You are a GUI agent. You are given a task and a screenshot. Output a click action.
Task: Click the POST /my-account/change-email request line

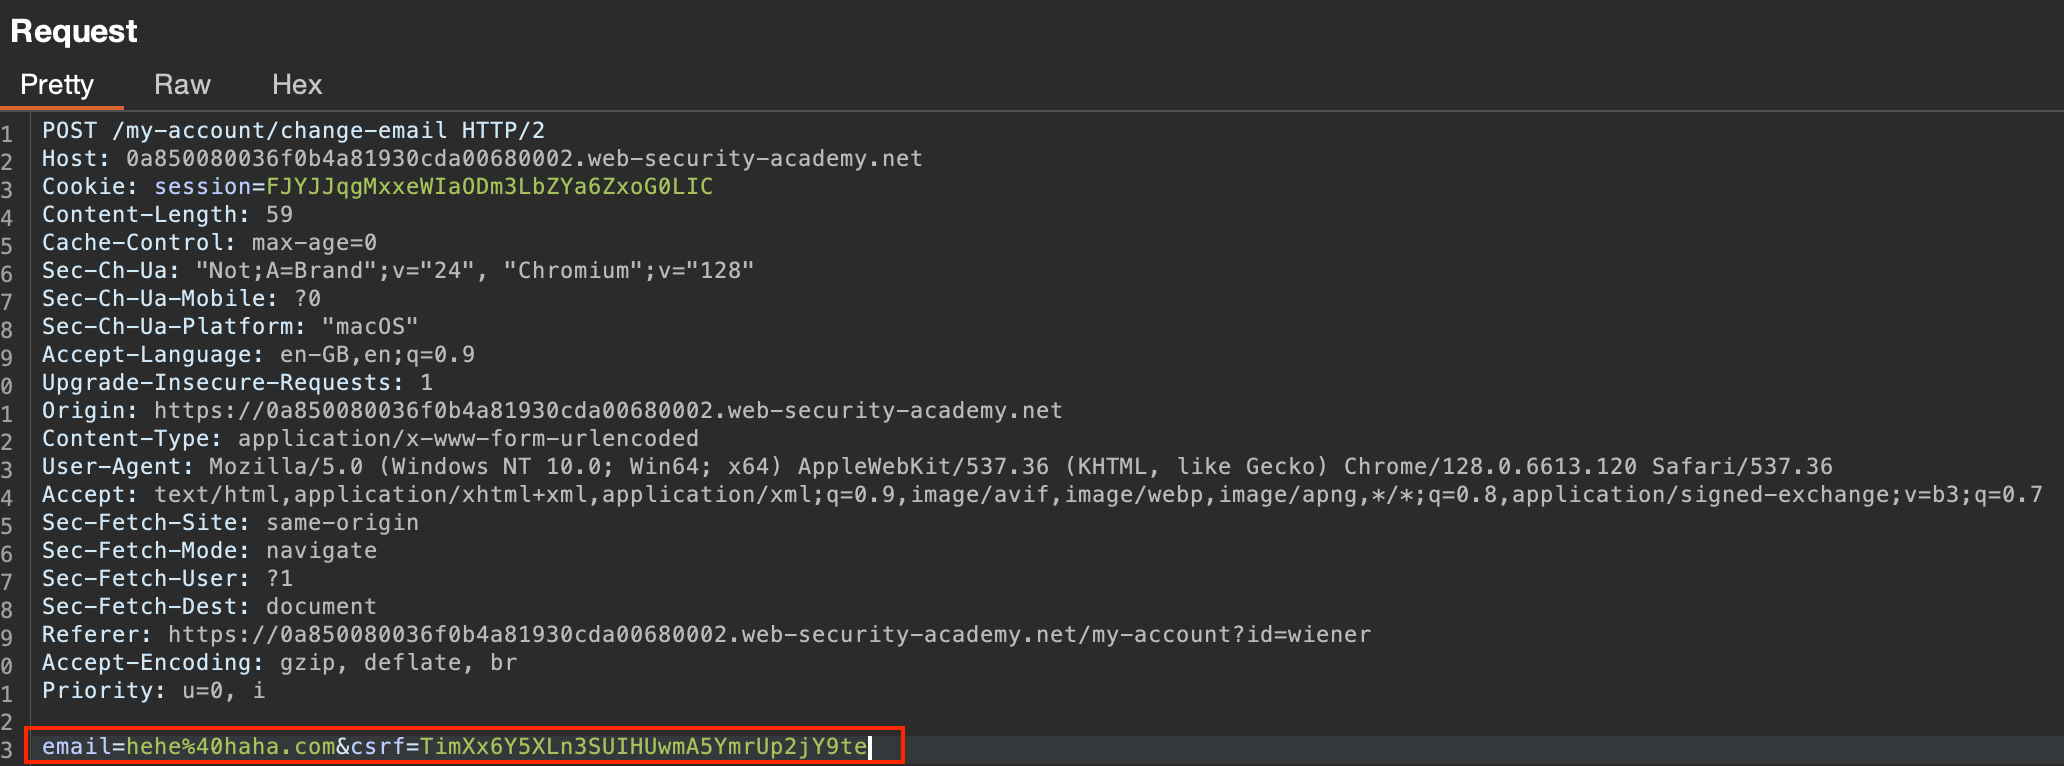click(292, 131)
